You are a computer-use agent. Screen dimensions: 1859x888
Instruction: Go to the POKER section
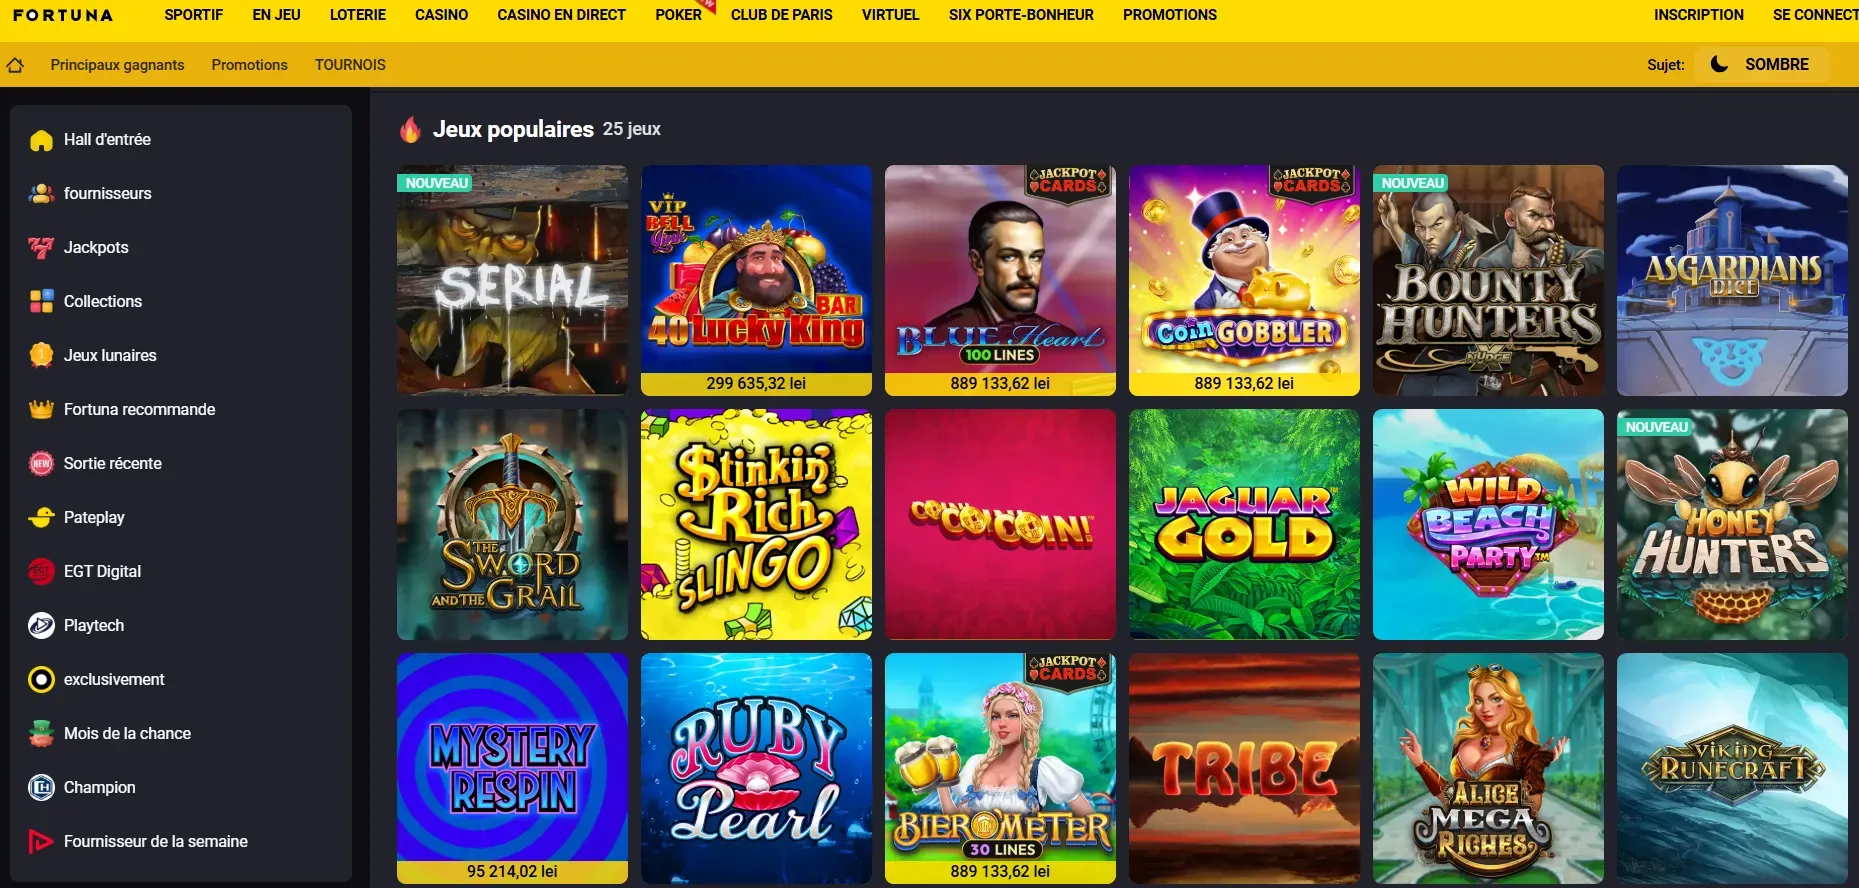point(678,15)
